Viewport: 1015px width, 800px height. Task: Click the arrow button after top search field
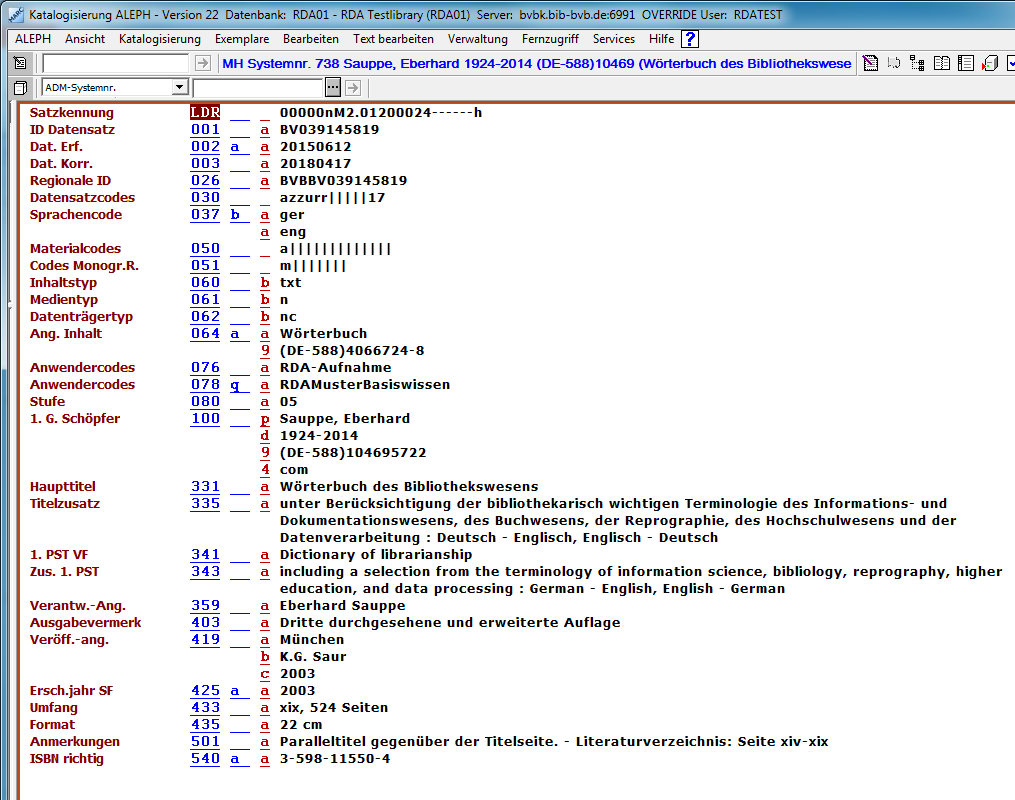tap(203, 63)
